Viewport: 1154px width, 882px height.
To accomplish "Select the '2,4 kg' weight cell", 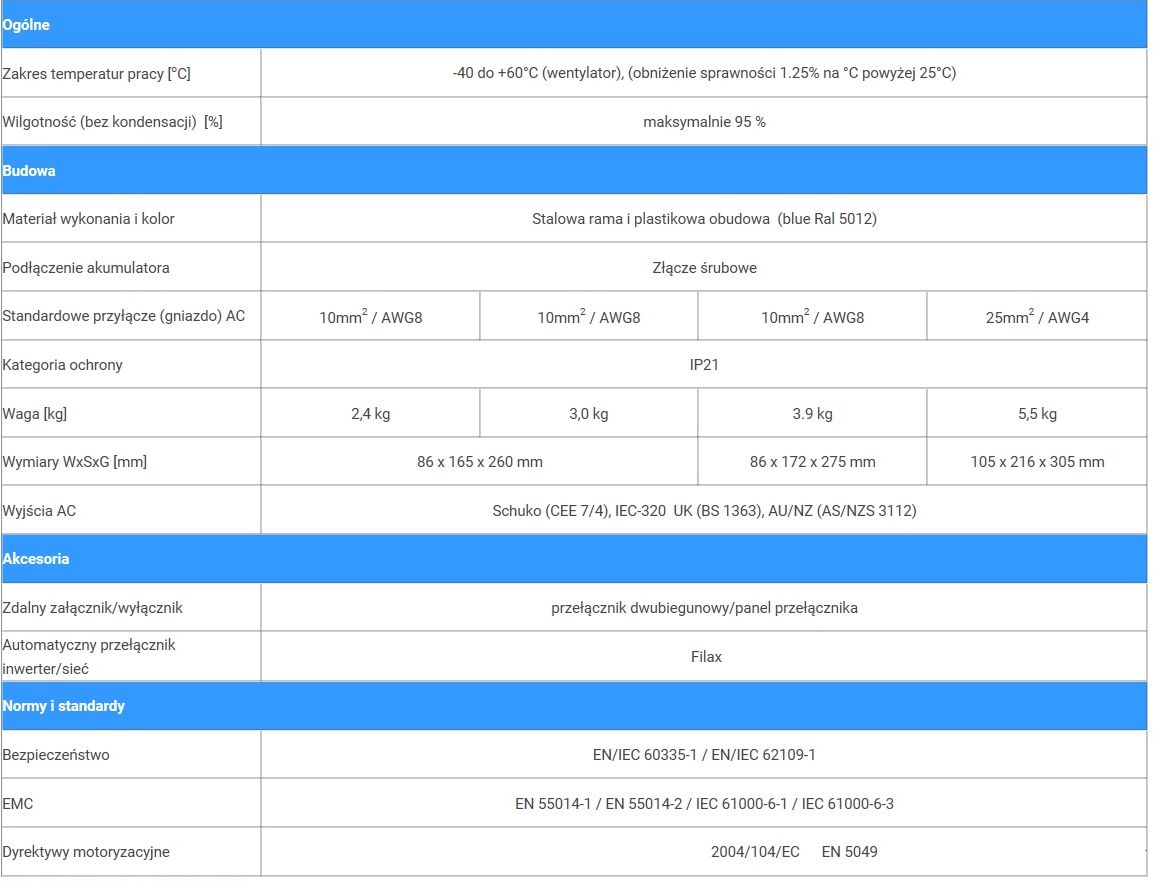I will point(370,414).
